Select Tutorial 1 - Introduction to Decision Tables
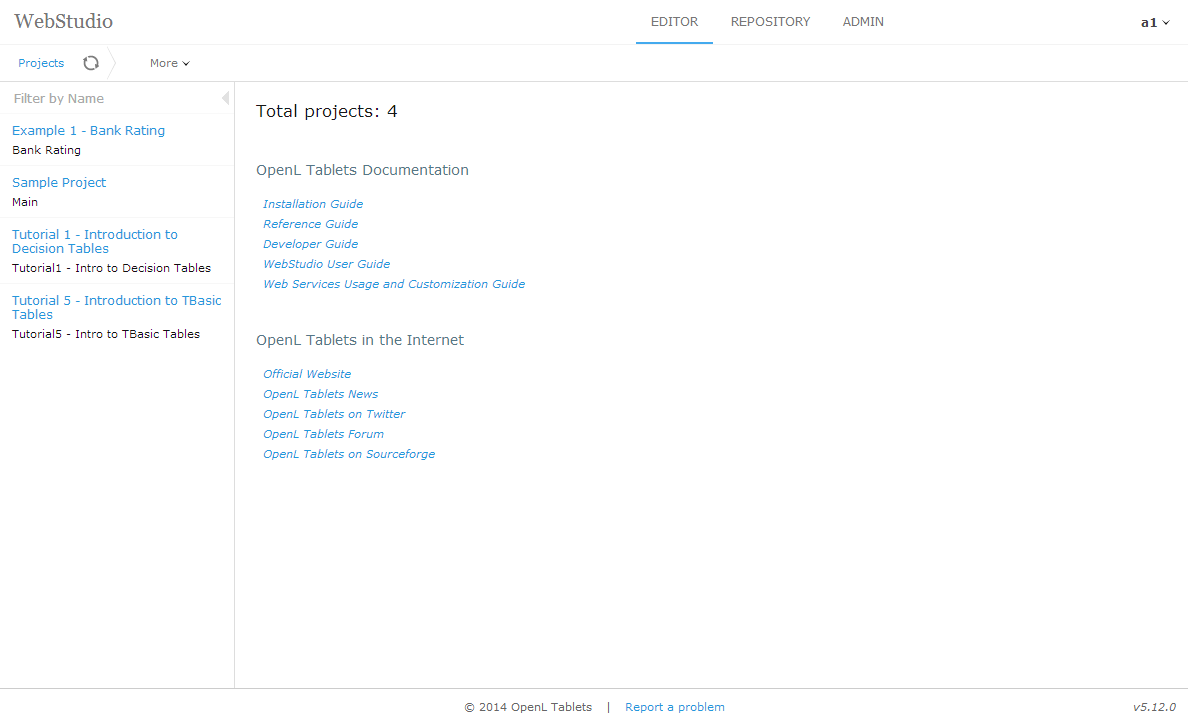The height and width of the screenshot is (722, 1188). pos(94,241)
